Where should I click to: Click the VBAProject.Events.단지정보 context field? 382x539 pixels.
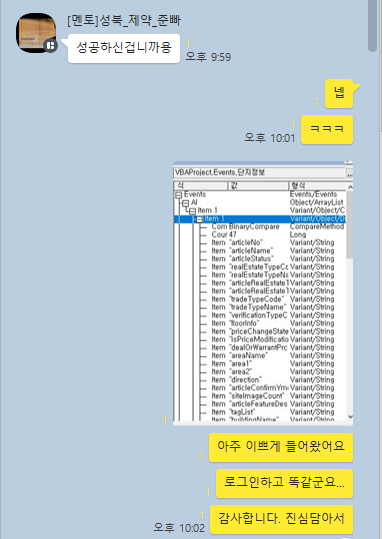259,173
